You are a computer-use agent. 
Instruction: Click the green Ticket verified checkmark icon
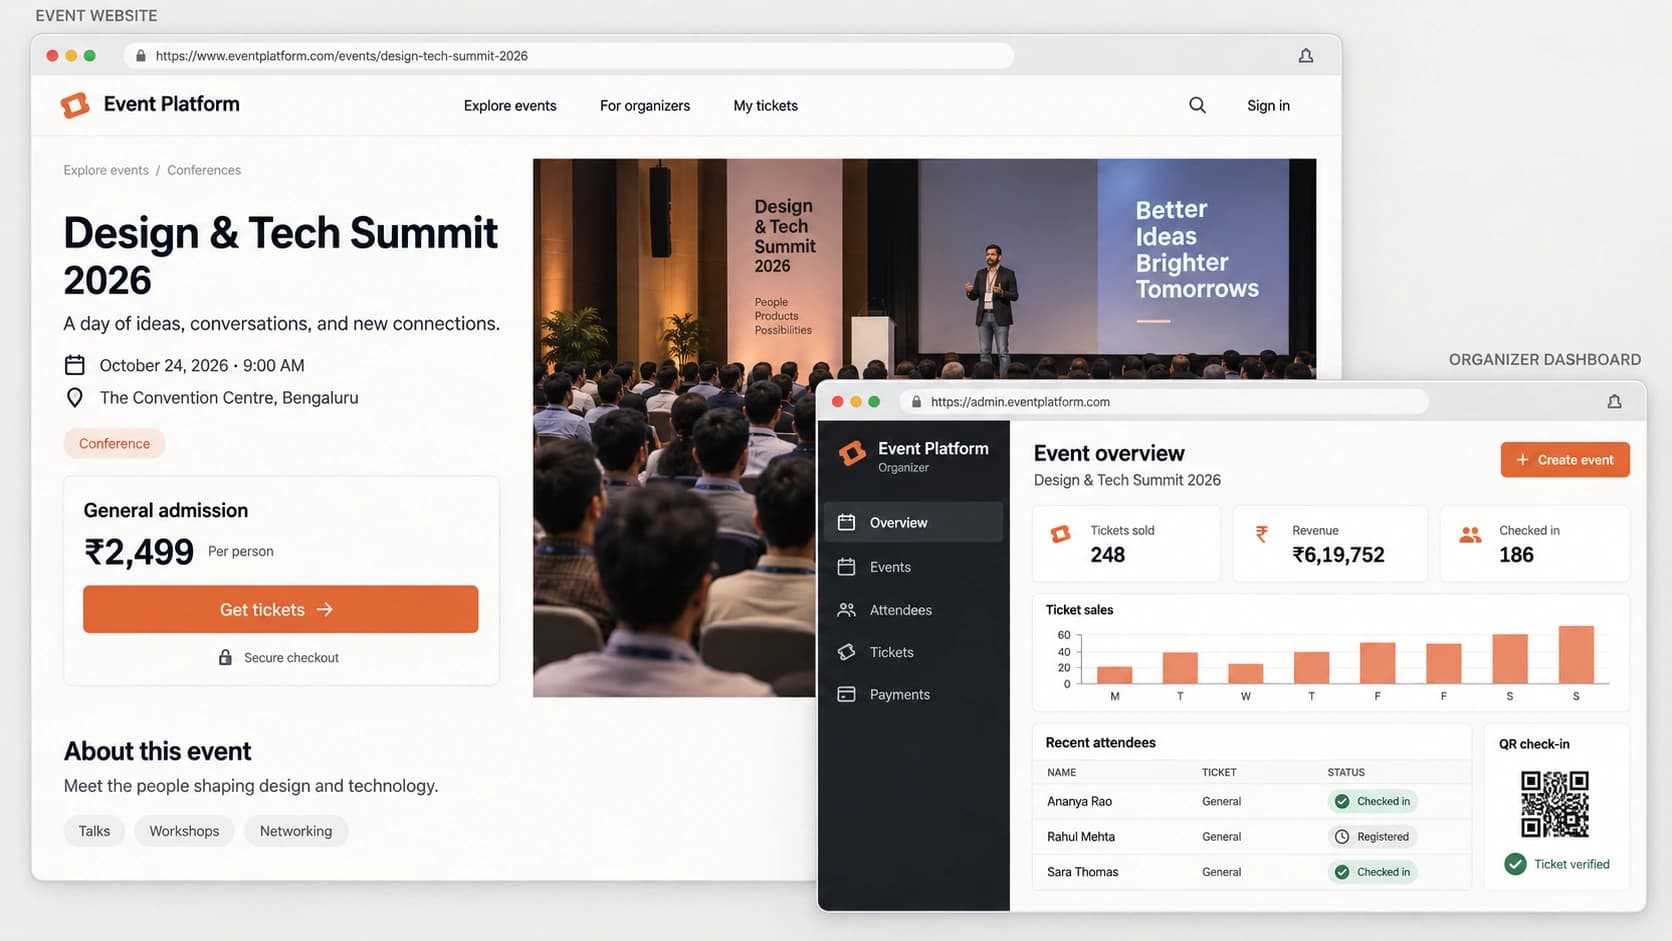click(1516, 864)
